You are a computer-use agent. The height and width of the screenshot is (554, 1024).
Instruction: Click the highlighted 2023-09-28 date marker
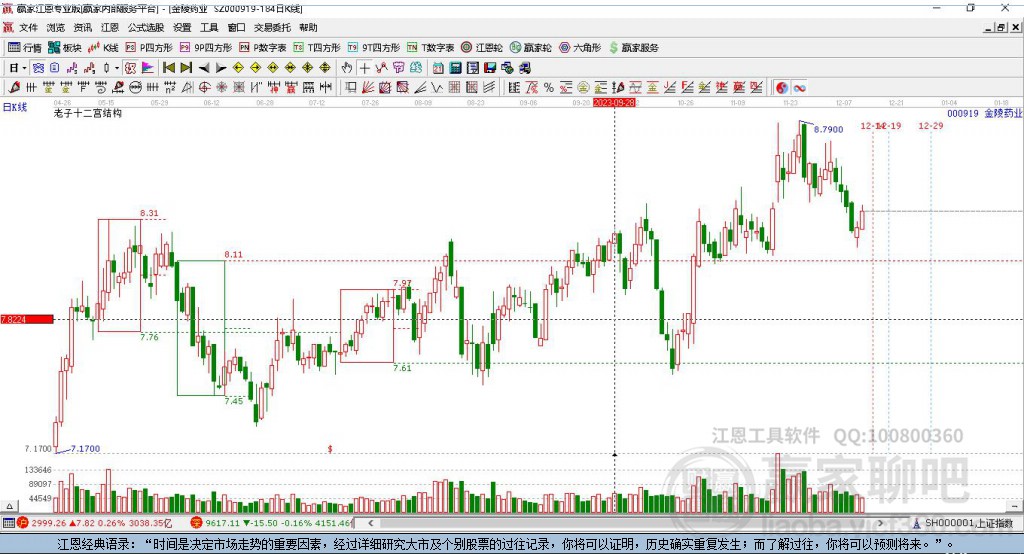[x=614, y=103]
